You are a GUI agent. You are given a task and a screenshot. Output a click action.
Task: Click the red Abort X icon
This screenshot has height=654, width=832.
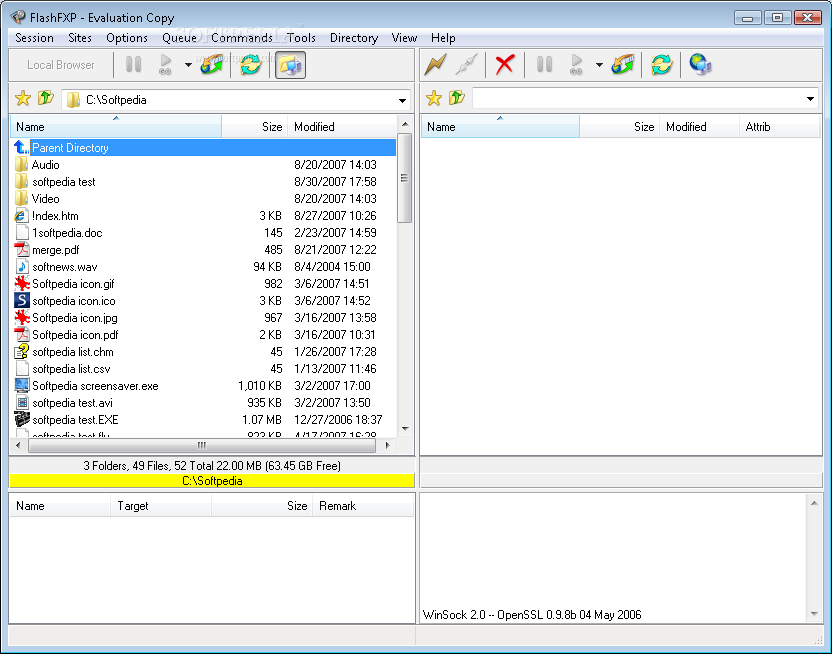(505, 65)
